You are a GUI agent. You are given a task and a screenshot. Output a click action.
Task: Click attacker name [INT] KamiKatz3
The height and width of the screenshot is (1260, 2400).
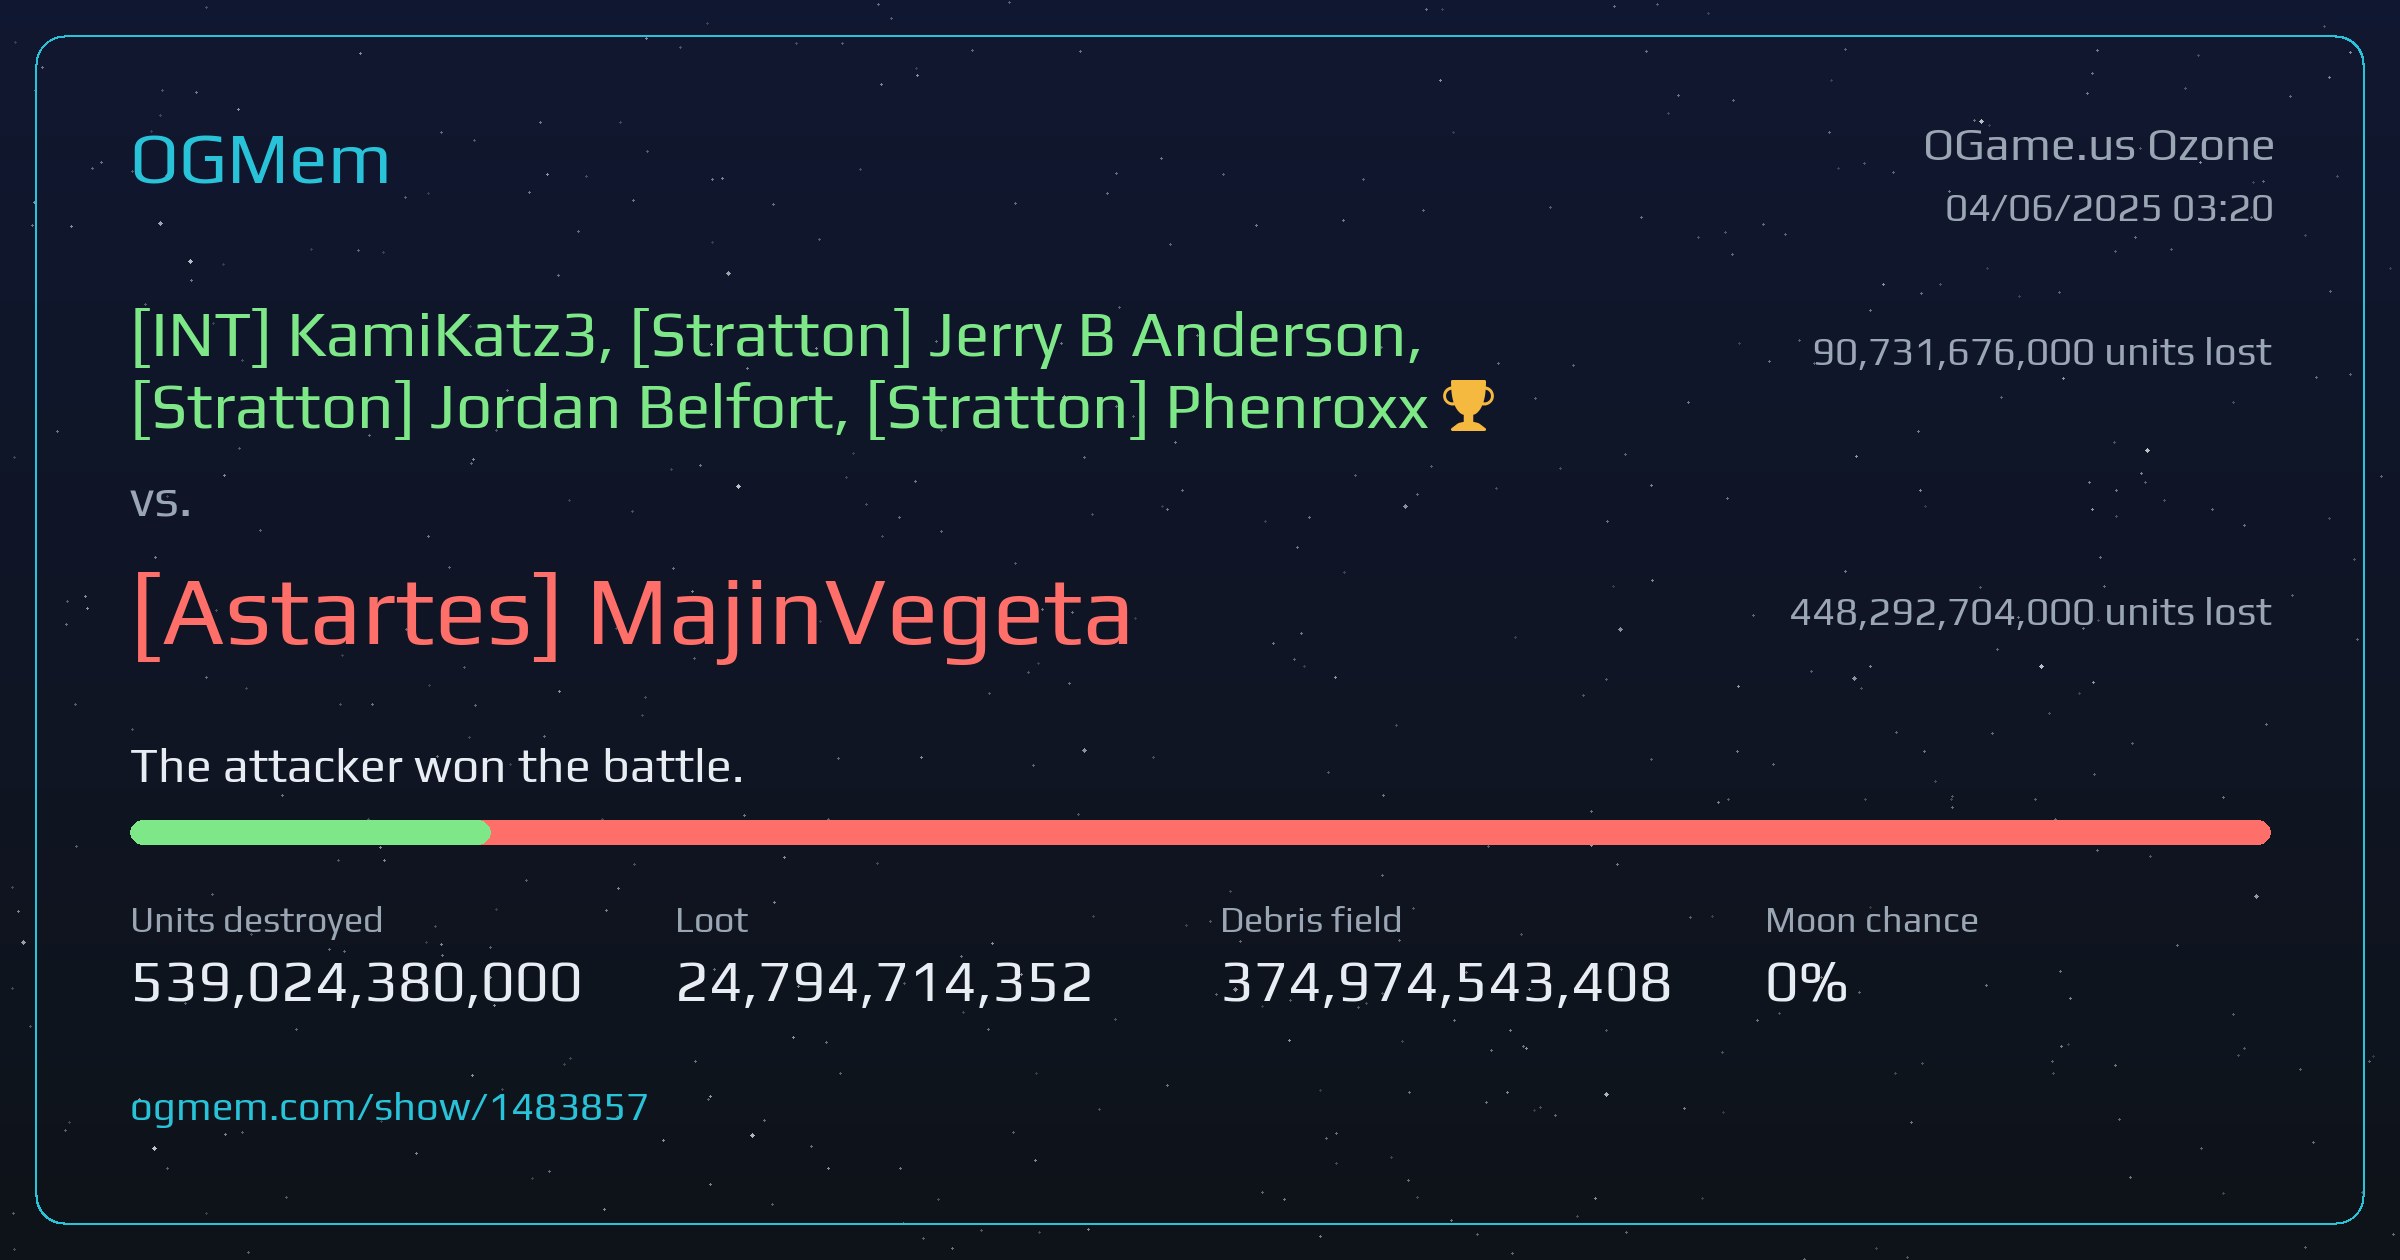click(371, 336)
